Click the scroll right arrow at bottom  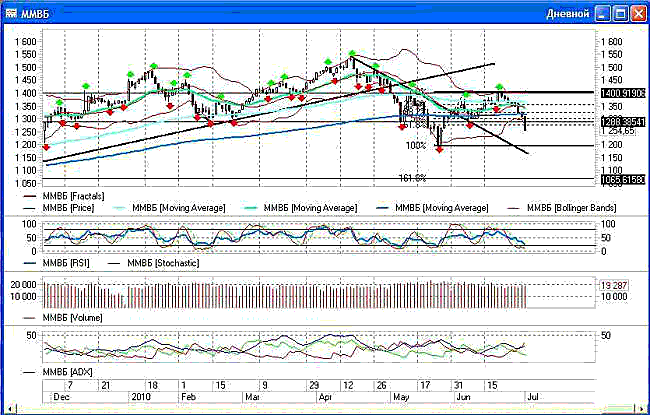[x=641, y=408]
